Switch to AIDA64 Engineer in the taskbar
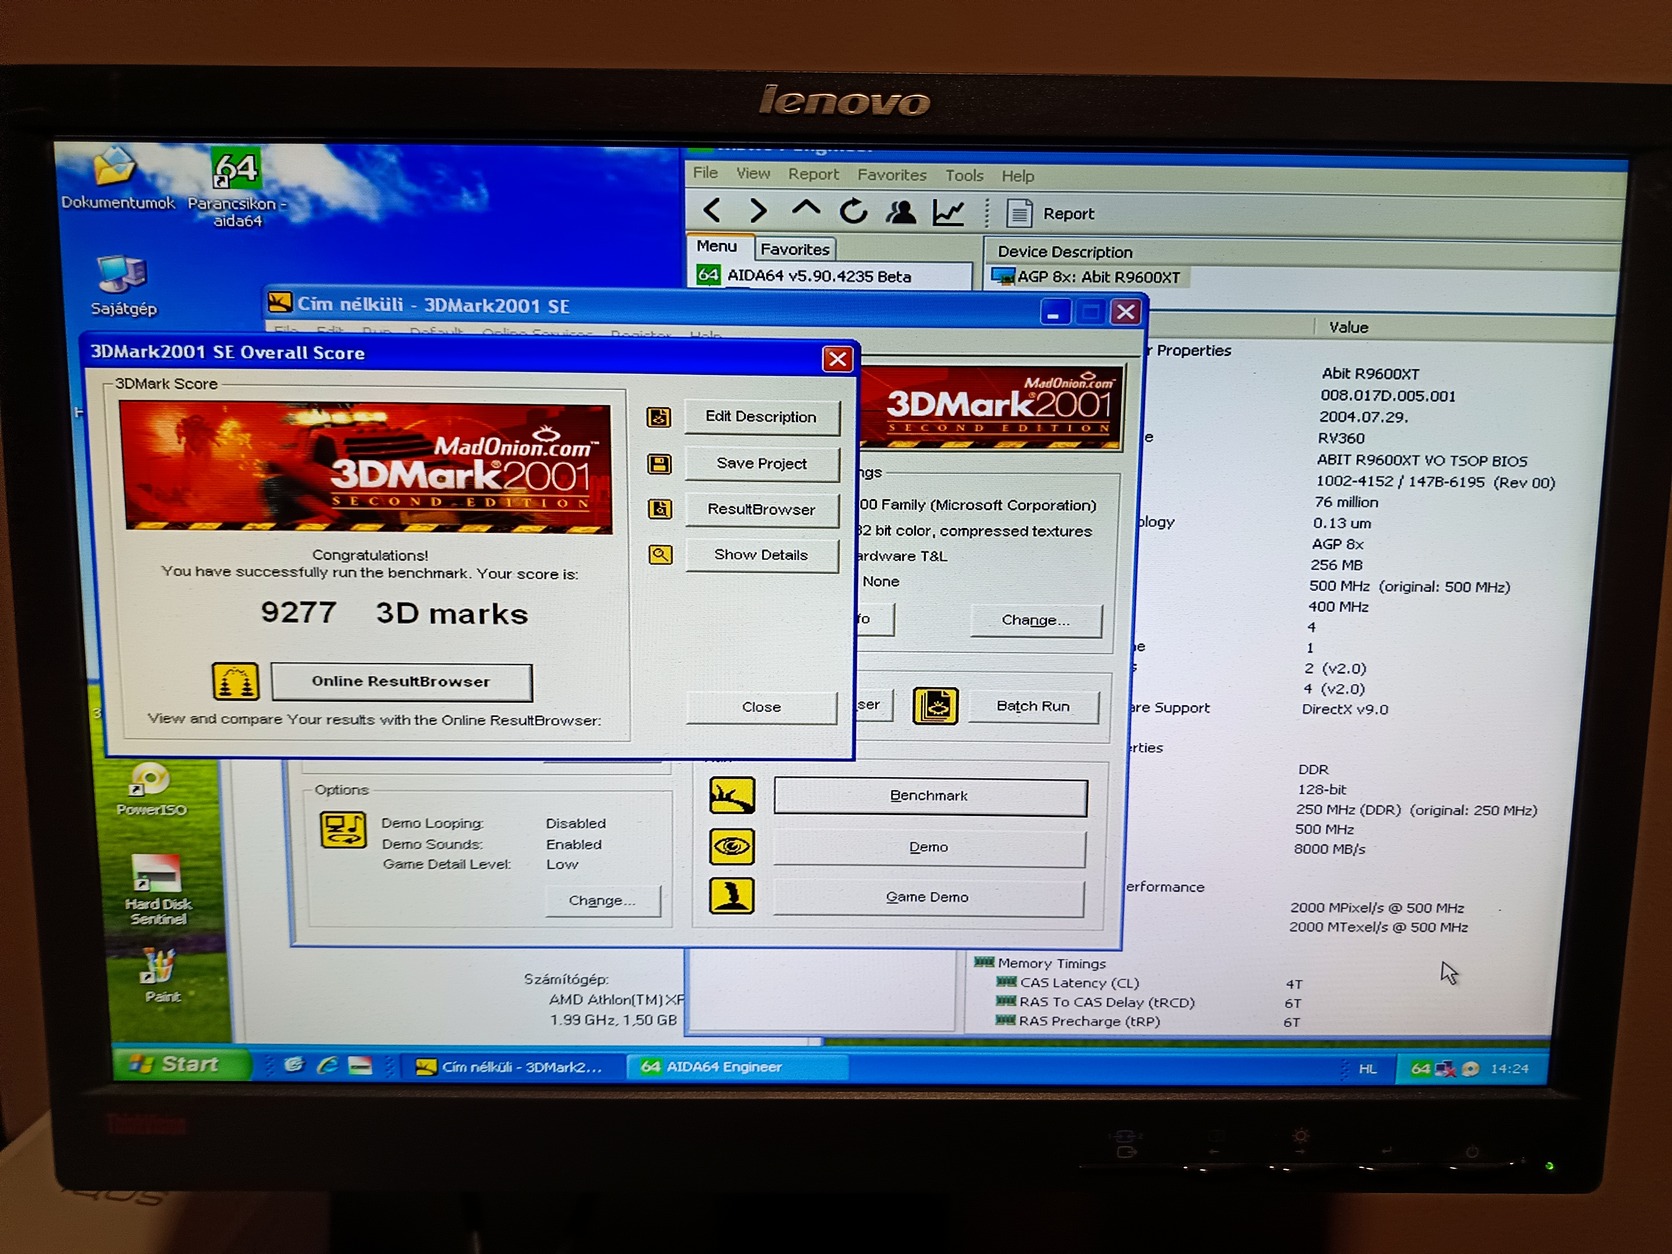 click(x=737, y=1067)
